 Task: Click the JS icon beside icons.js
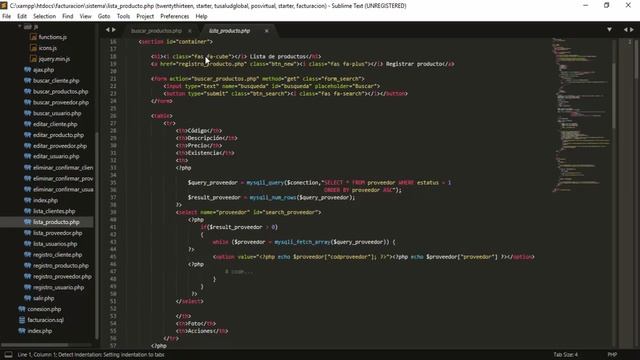(x=33, y=48)
